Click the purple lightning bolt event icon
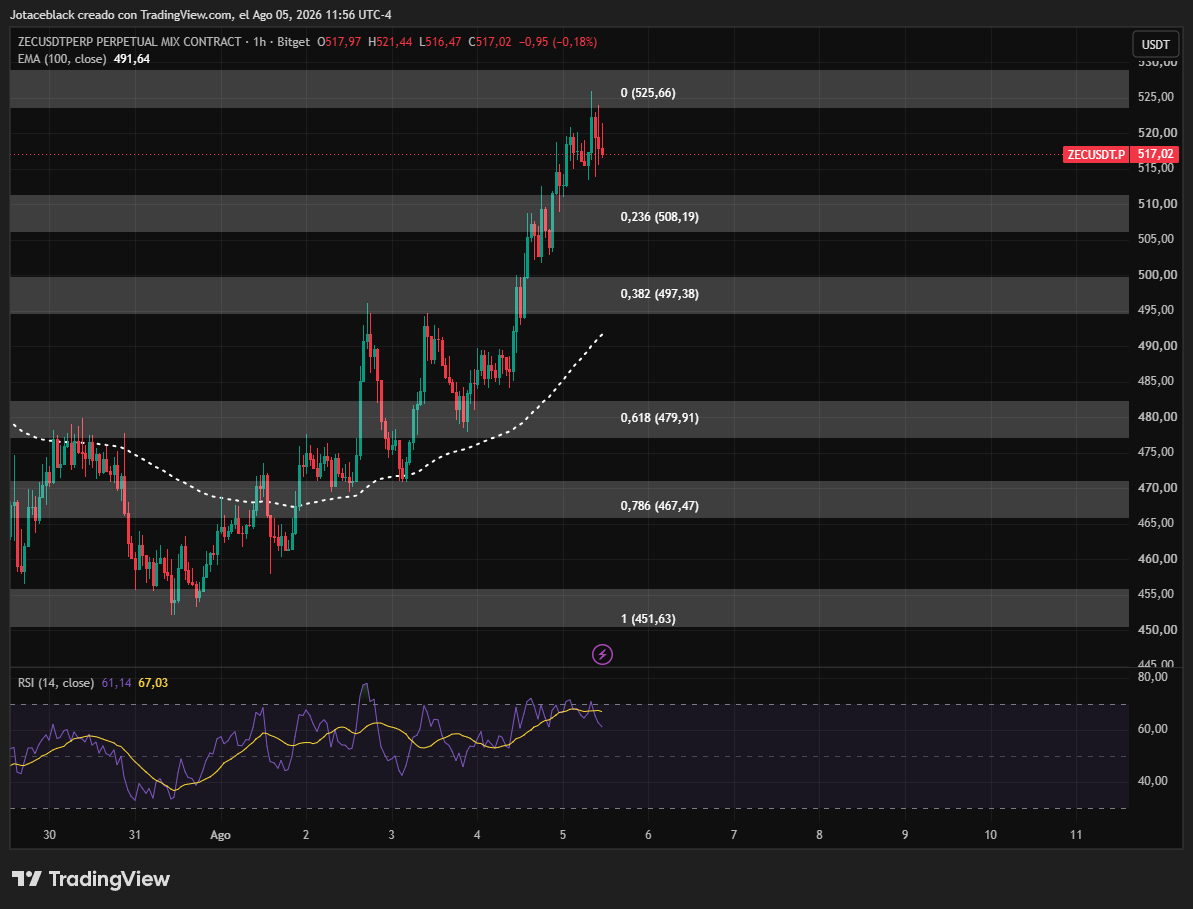The width and height of the screenshot is (1193, 909). [x=602, y=654]
